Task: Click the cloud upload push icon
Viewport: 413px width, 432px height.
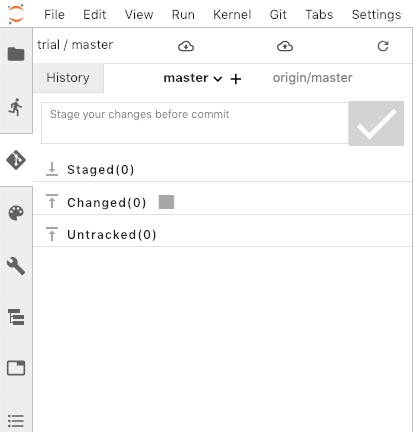Action: tap(285, 46)
